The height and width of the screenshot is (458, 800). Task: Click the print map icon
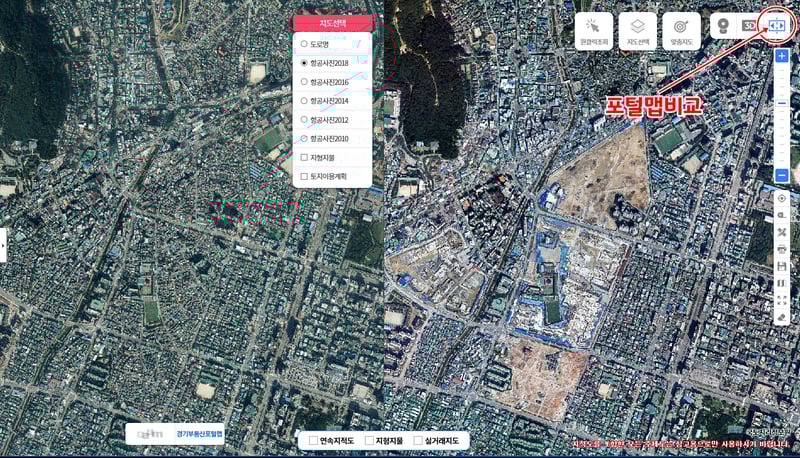pyautogui.click(x=782, y=250)
